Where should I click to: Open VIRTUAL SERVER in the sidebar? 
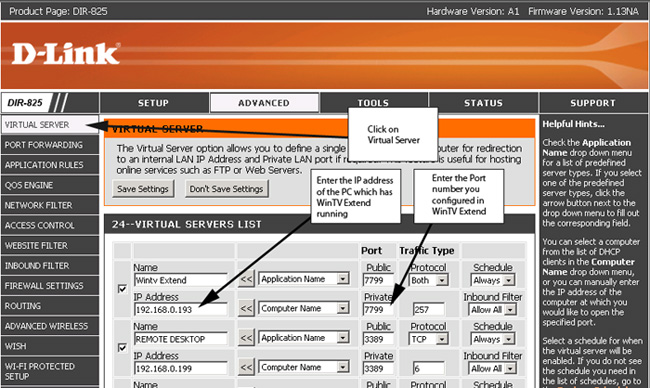(50, 125)
